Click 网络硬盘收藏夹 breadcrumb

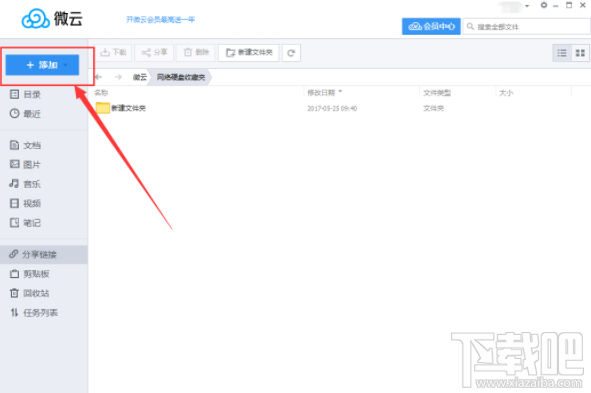click(181, 77)
